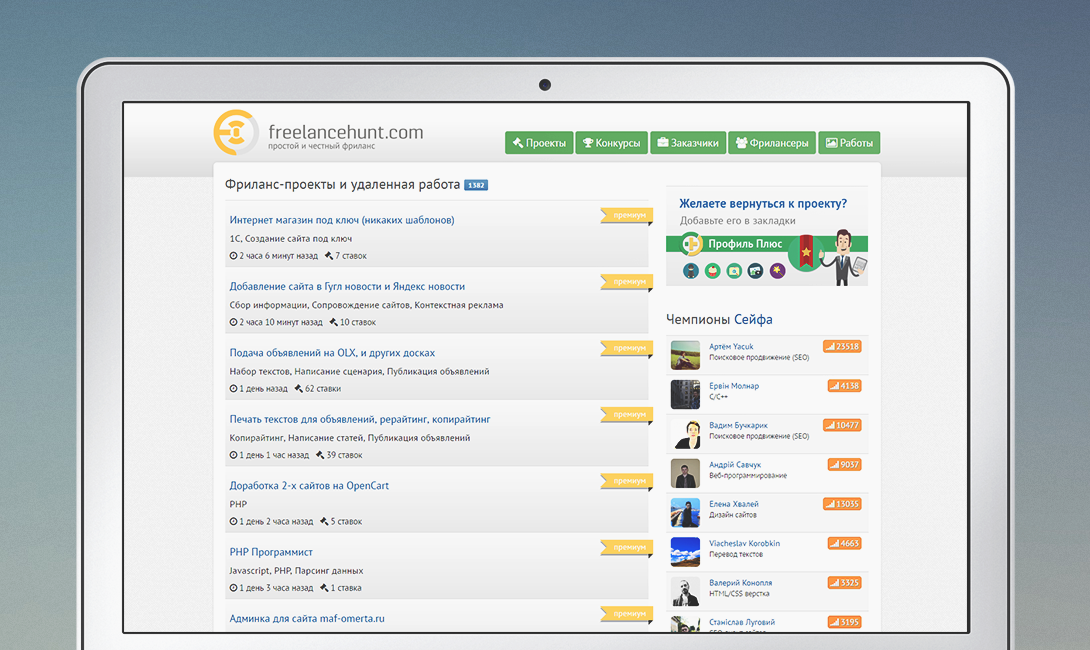Open Ервін Молнар's profile name link
The width and height of the screenshot is (1090, 650).
click(734, 386)
